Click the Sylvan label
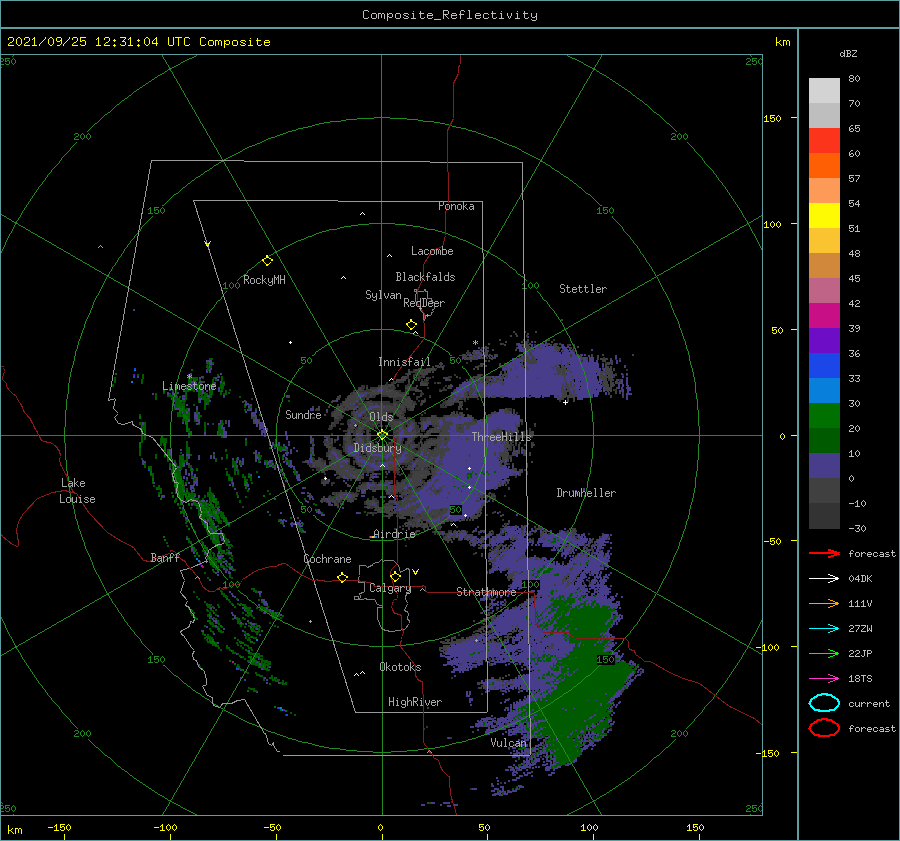900x841 pixels. click(x=383, y=295)
